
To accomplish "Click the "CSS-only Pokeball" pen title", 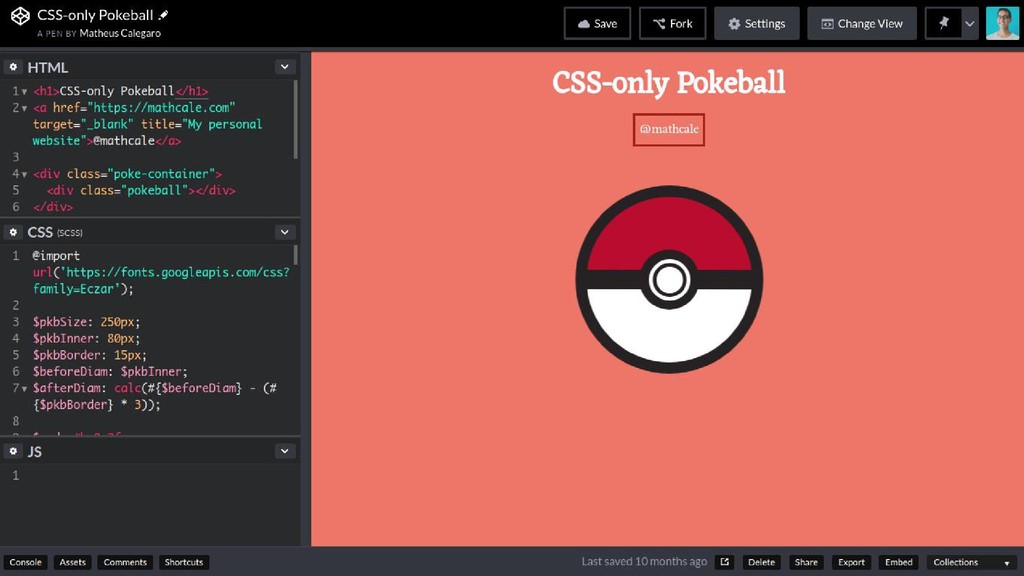I will click(x=95, y=15).
